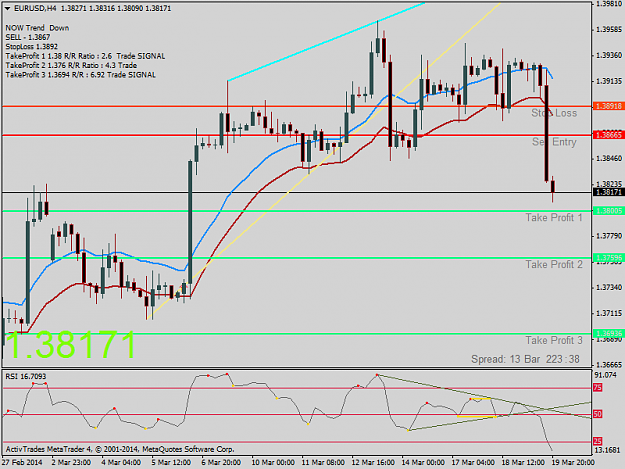Viewport: 625px width, 469px height.
Task: Click the '27 Feb 2014' time axis label
Action: tap(22, 463)
